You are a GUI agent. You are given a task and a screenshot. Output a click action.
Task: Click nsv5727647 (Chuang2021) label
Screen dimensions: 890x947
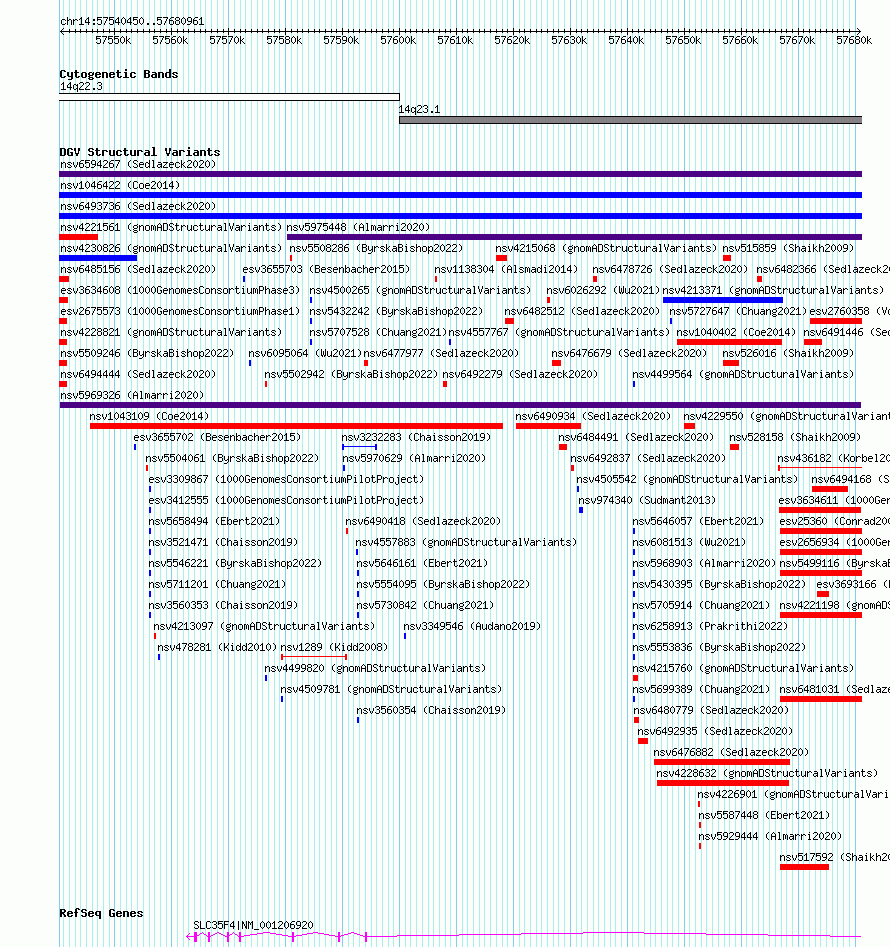click(x=738, y=312)
